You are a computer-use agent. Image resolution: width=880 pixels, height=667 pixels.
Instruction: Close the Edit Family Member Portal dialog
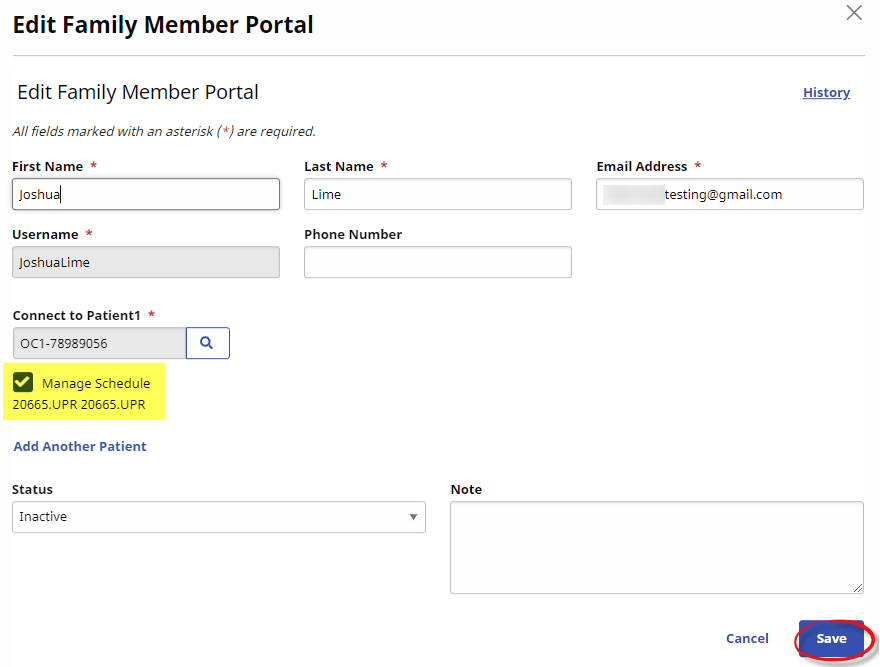point(854,13)
